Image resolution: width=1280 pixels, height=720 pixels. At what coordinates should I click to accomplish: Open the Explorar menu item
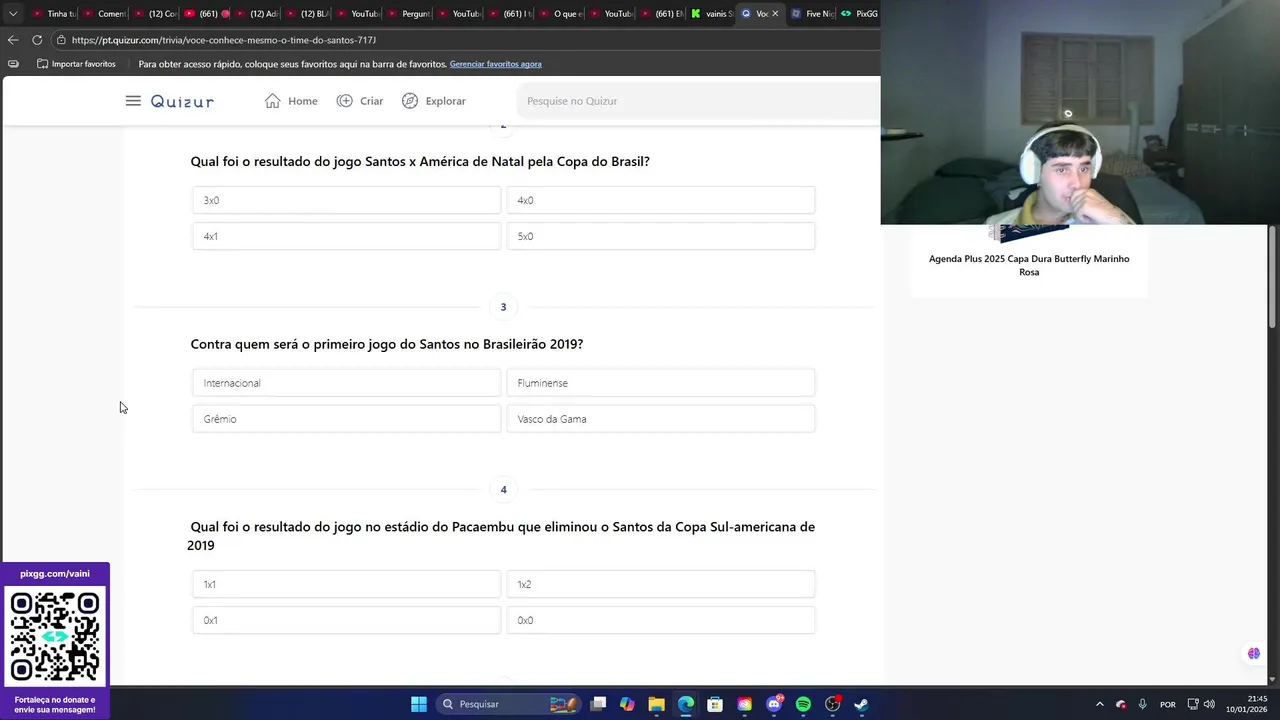434,101
